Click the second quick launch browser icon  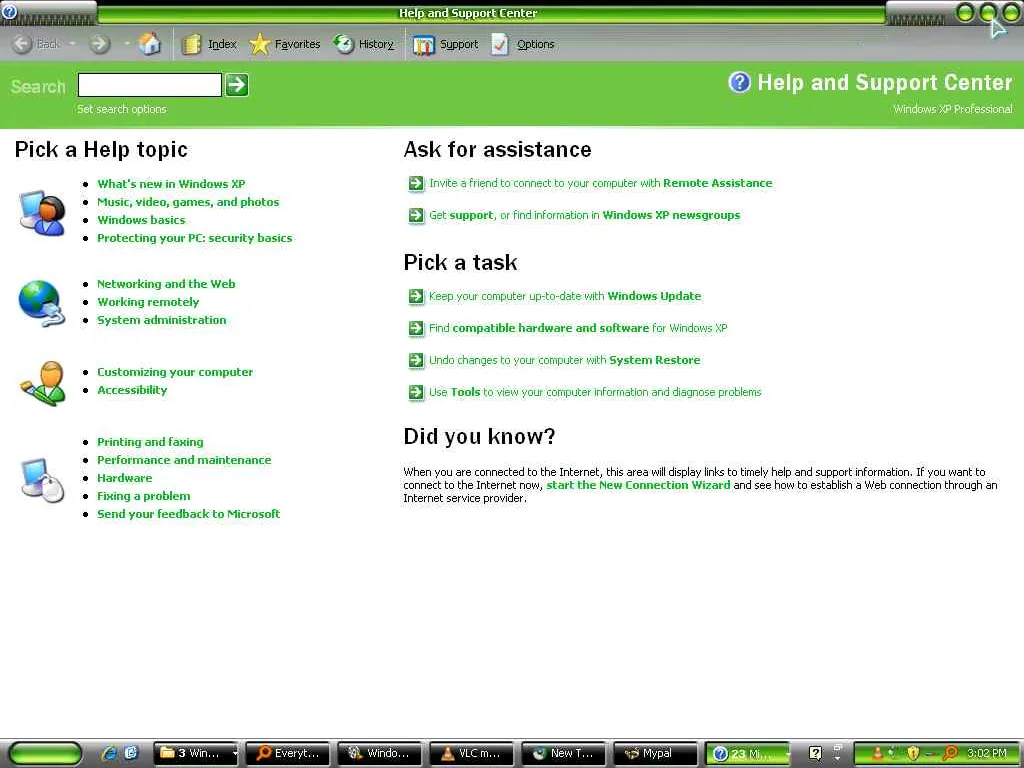click(131, 753)
